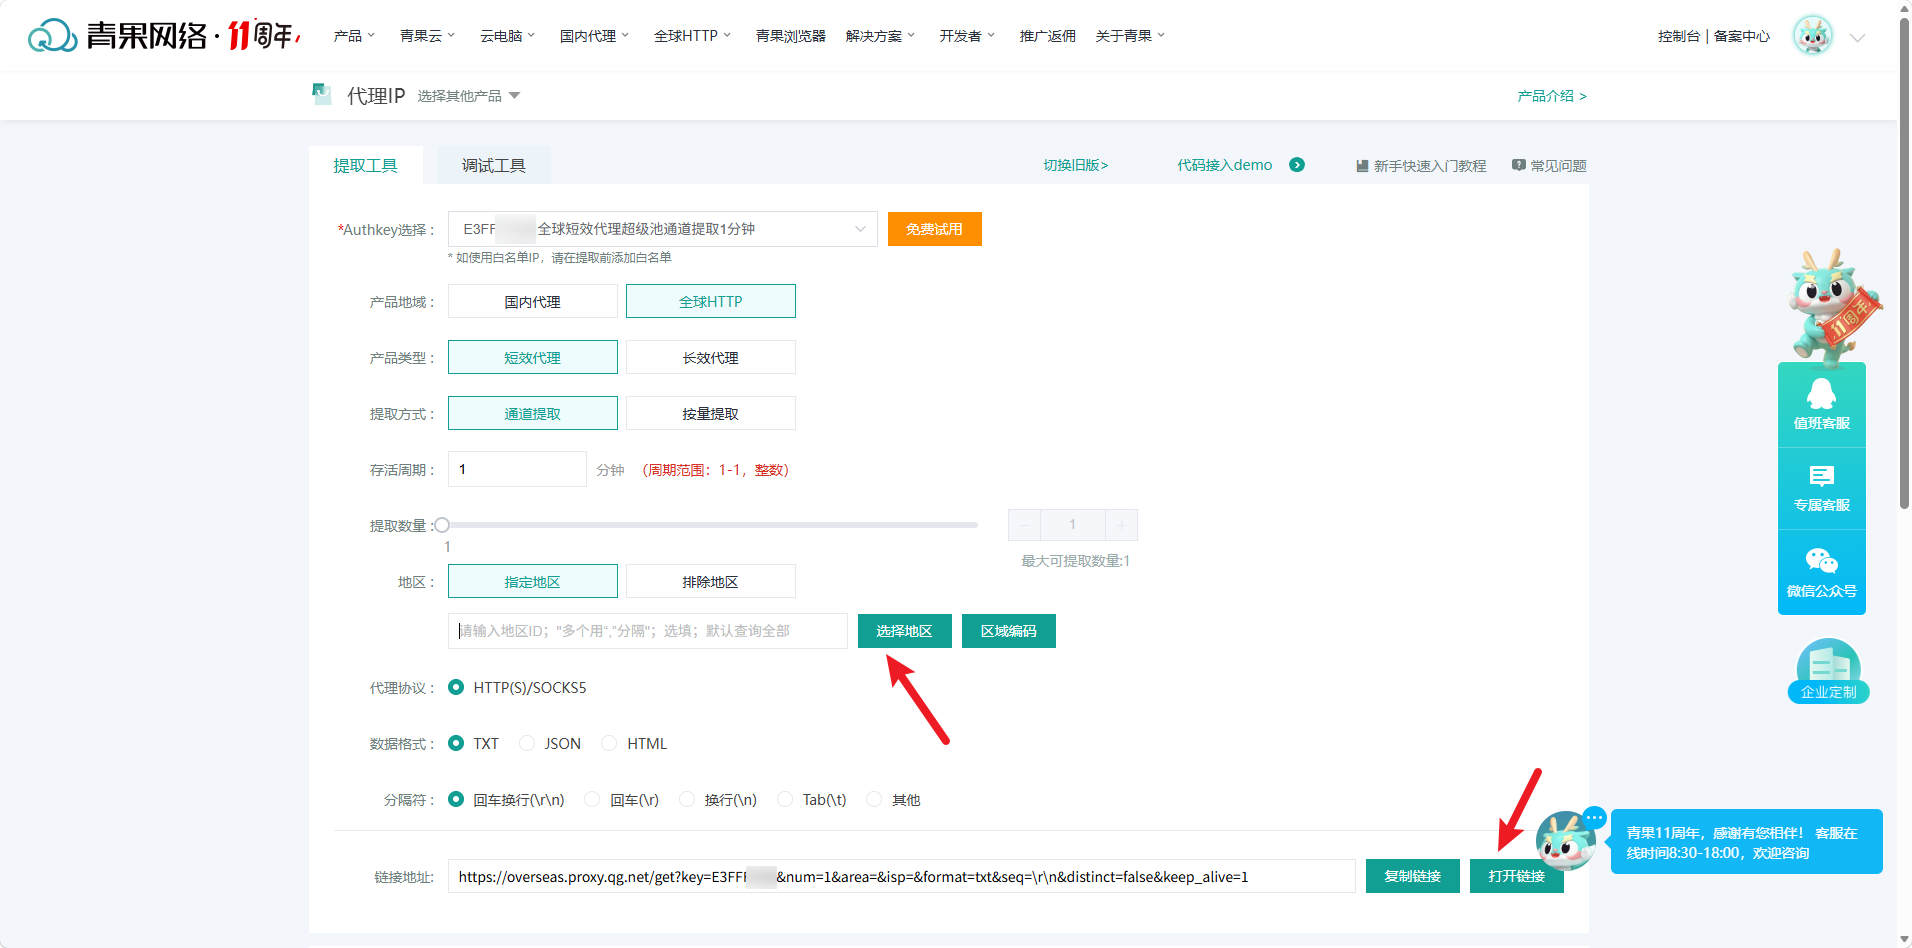This screenshot has width=1912, height=948.
Task: Click the 代理IP product icon
Action: (322, 95)
